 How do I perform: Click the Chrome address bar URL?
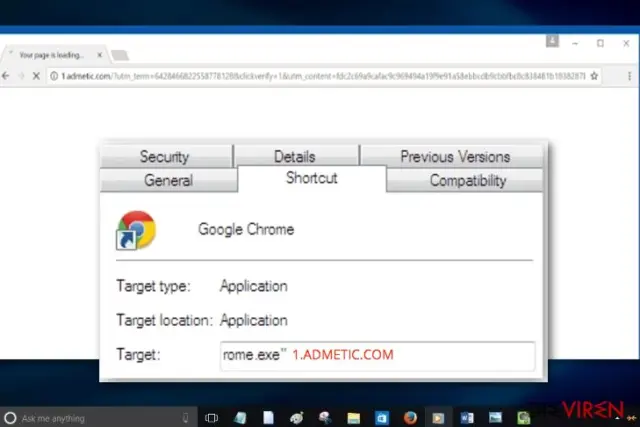coord(322,76)
